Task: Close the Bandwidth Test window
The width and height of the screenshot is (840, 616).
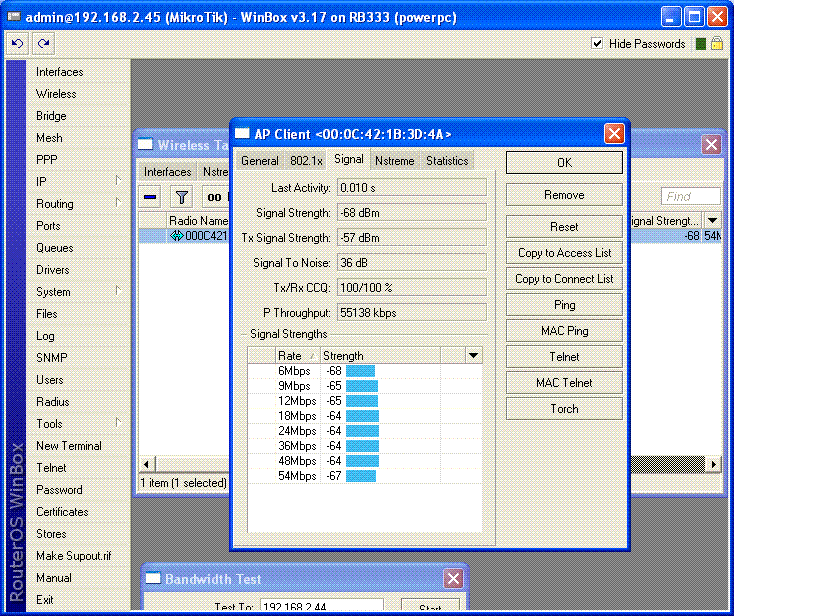Action: click(453, 579)
